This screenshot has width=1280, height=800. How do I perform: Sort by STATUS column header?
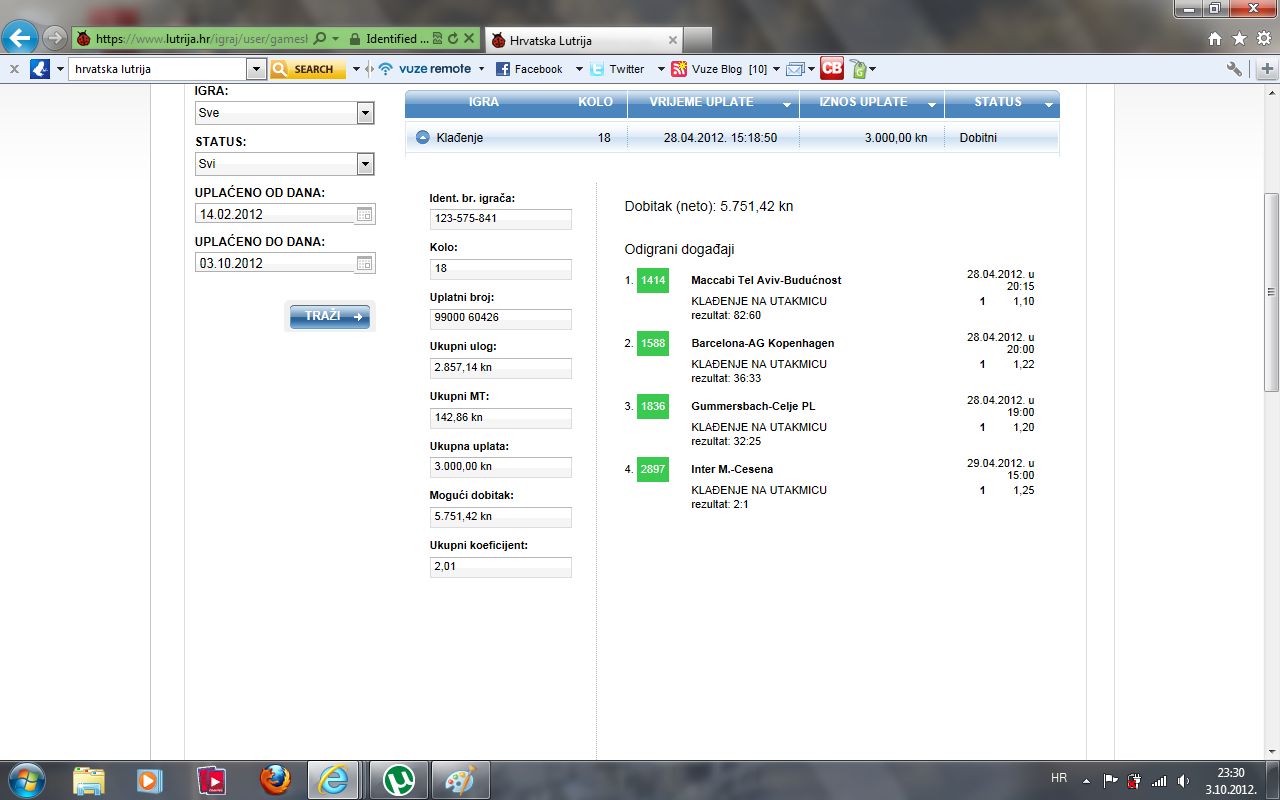coord(1002,103)
